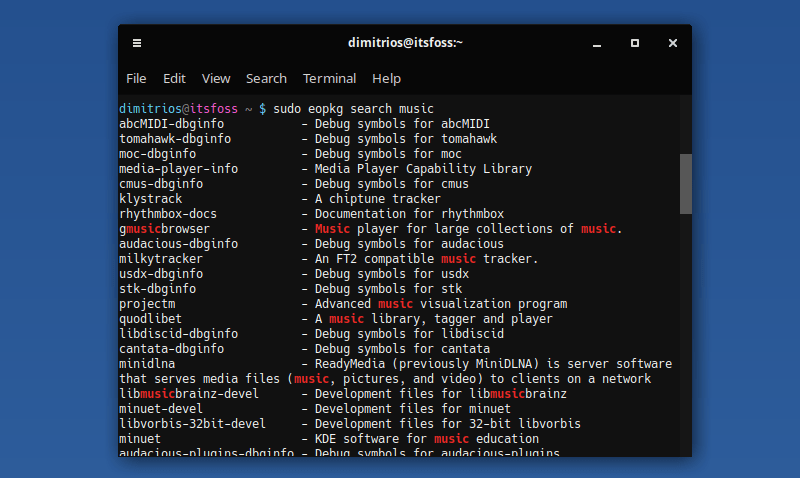Click 'Debug symbols for cantata' description
Viewport: 800px width, 478px height.
(402, 349)
